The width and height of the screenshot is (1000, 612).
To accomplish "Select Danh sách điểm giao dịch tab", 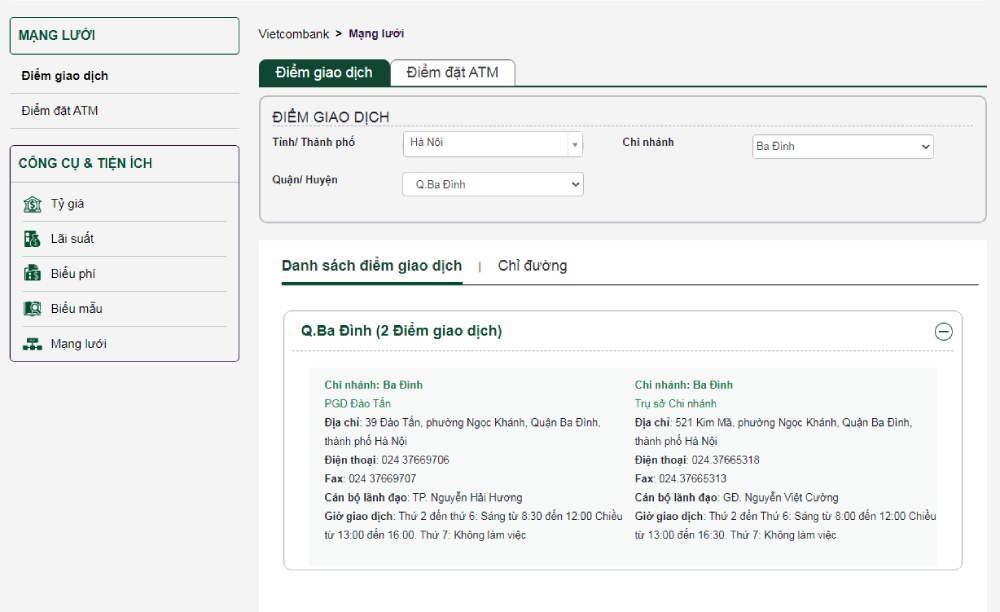I will [371, 266].
